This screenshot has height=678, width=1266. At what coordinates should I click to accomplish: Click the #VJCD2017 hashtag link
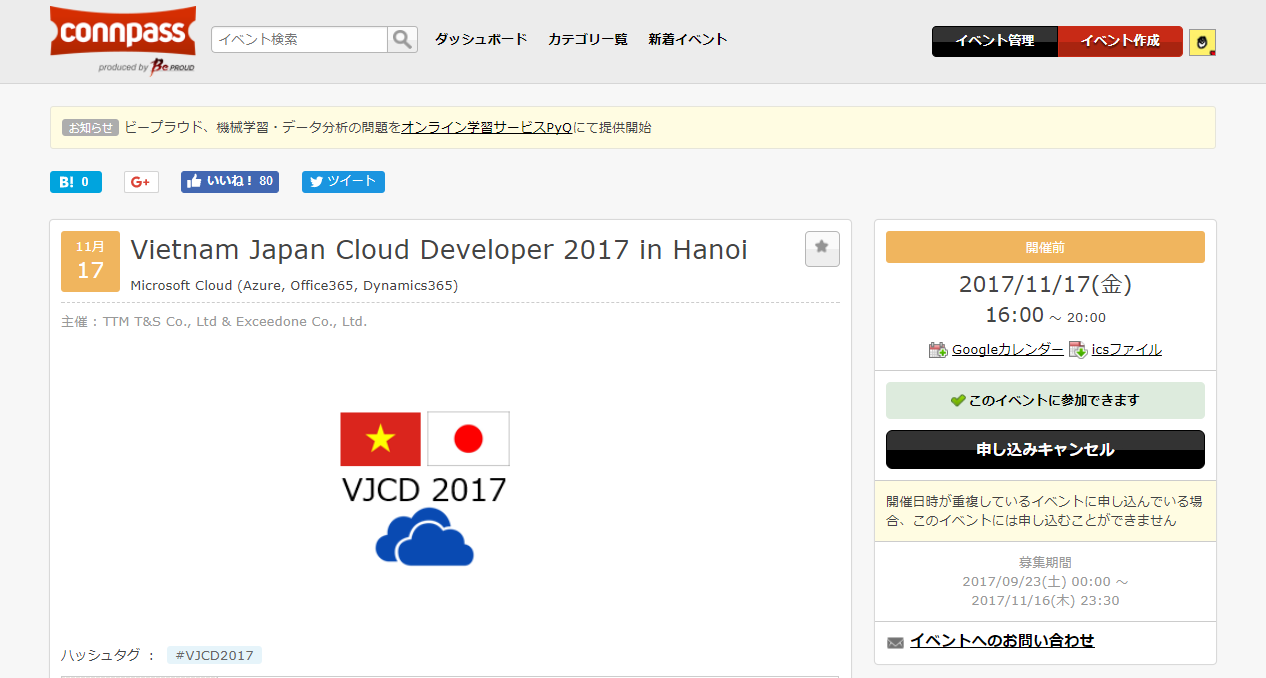215,654
